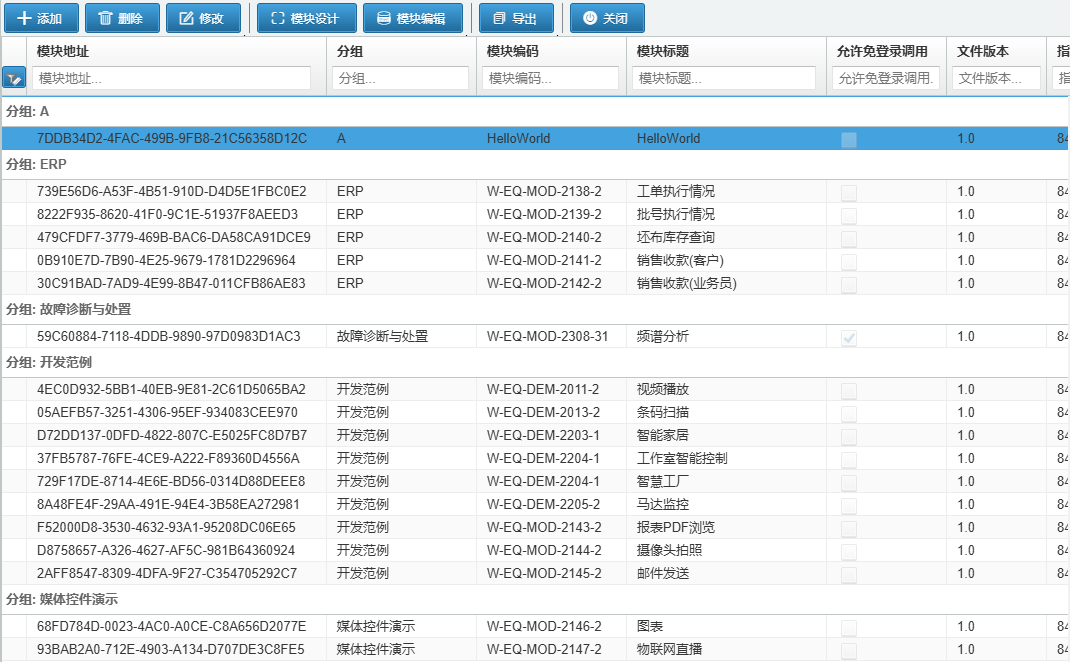The height and width of the screenshot is (662, 1070).
Task: Click the 模块标题 column header
Action: point(663,51)
